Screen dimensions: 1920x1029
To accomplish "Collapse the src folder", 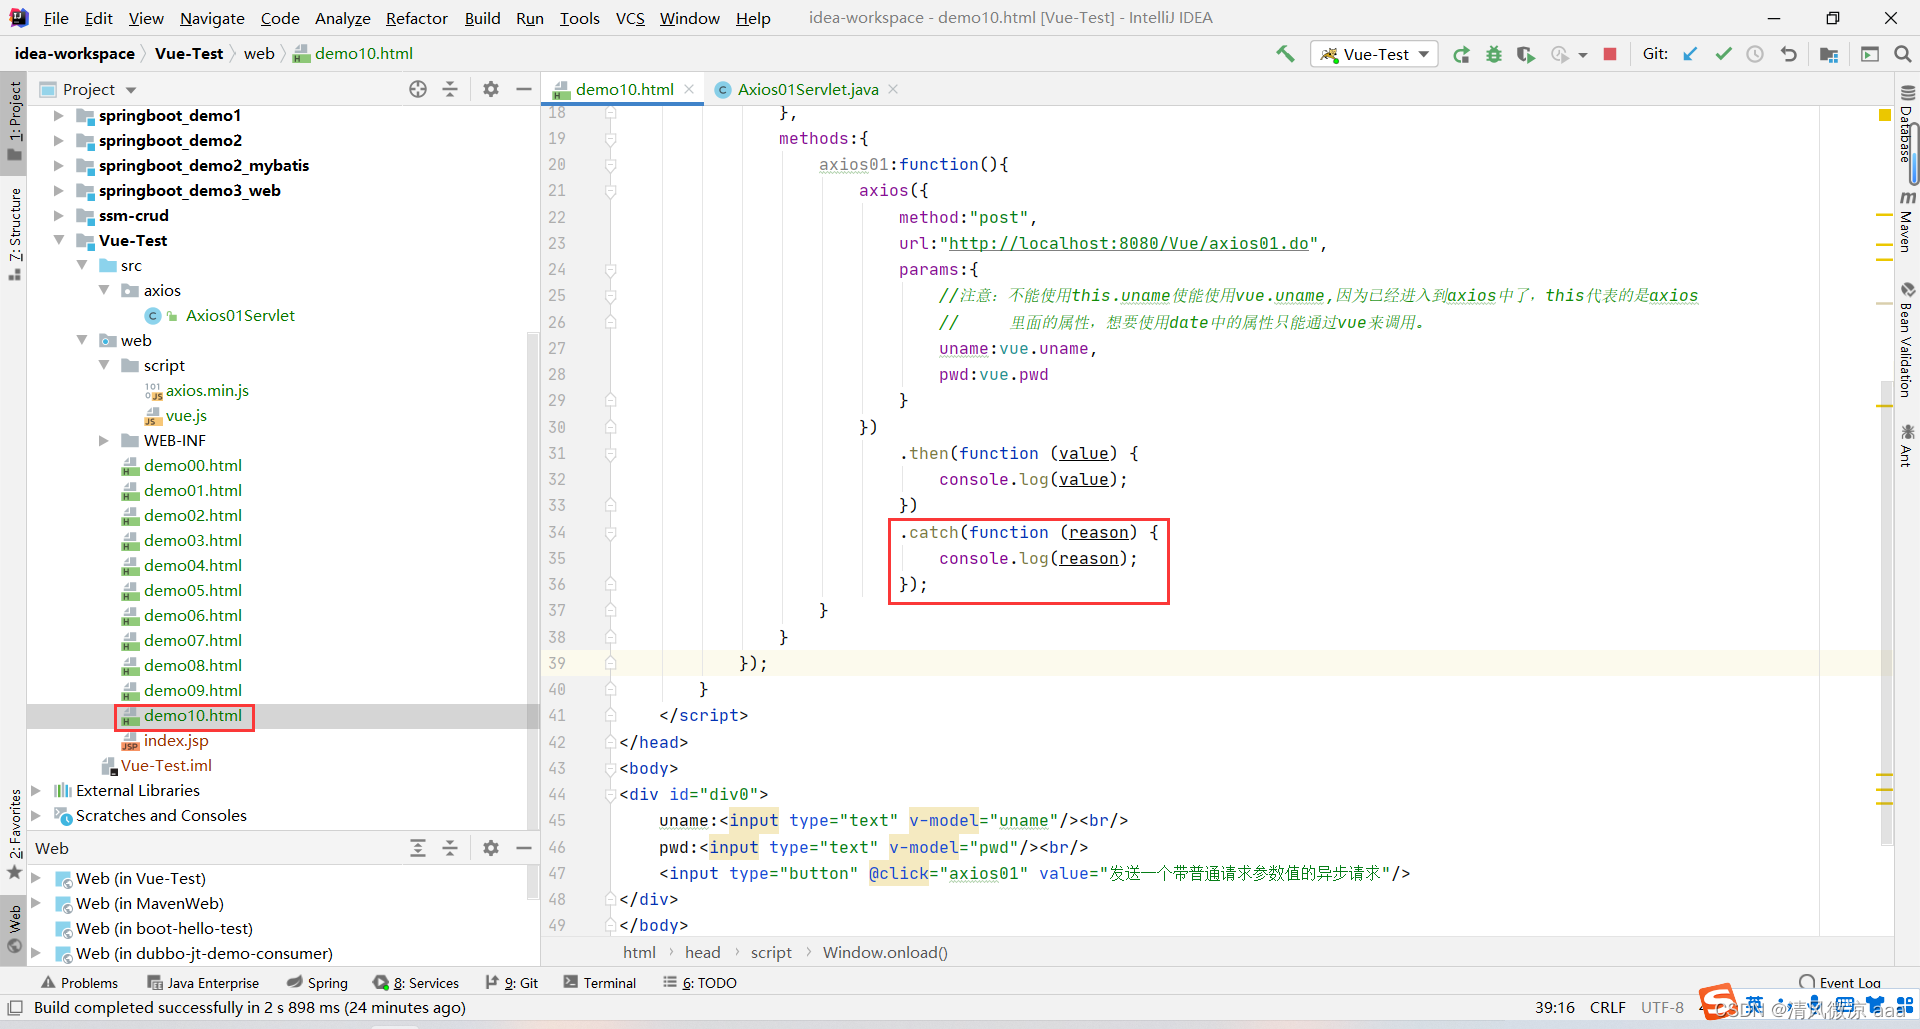I will pyautogui.click(x=82, y=265).
